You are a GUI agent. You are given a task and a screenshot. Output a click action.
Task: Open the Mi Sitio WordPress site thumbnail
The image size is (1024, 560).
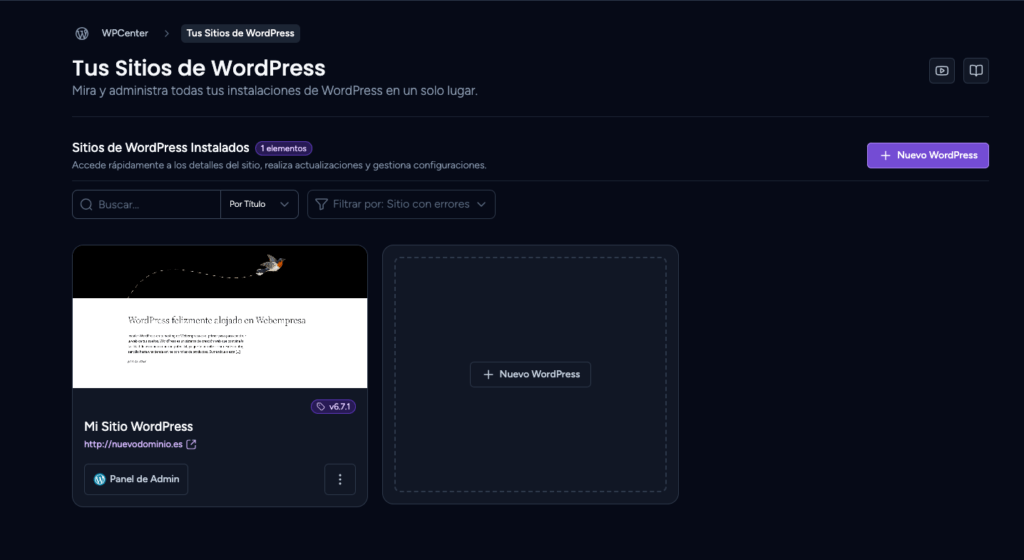[219, 317]
